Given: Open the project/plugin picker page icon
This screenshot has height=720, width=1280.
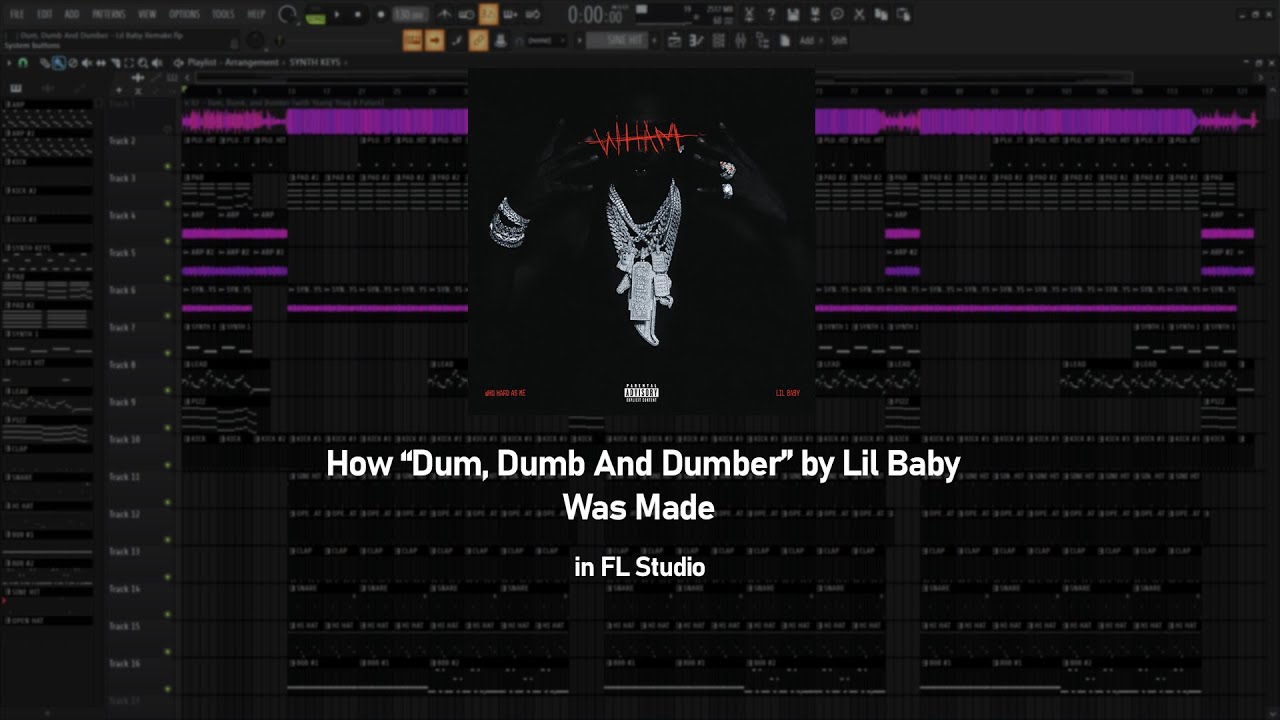Looking at the screenshot, I should pos(785,40).
